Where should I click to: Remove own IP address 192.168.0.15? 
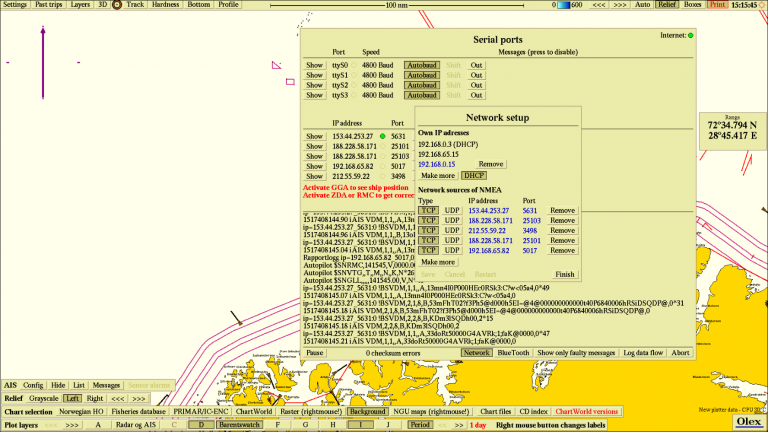pyautogui.click(x=491, y=164)
